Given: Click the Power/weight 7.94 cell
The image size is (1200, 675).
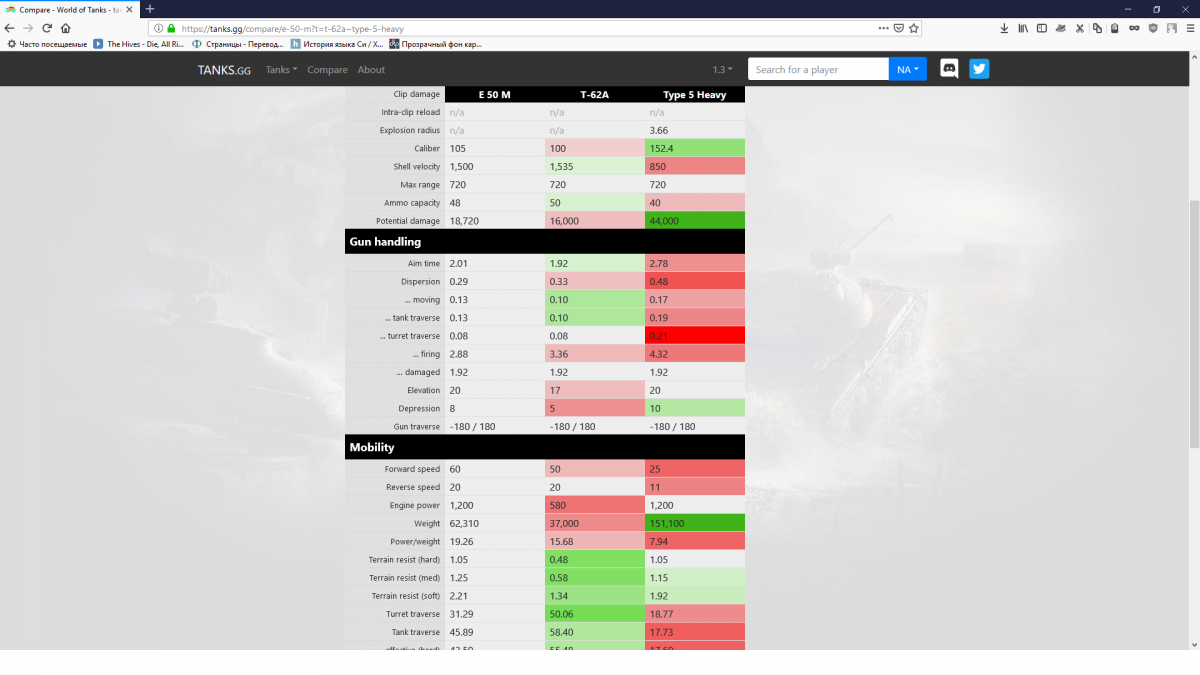Looking at the screenshot, I should [x=695, y=541].
